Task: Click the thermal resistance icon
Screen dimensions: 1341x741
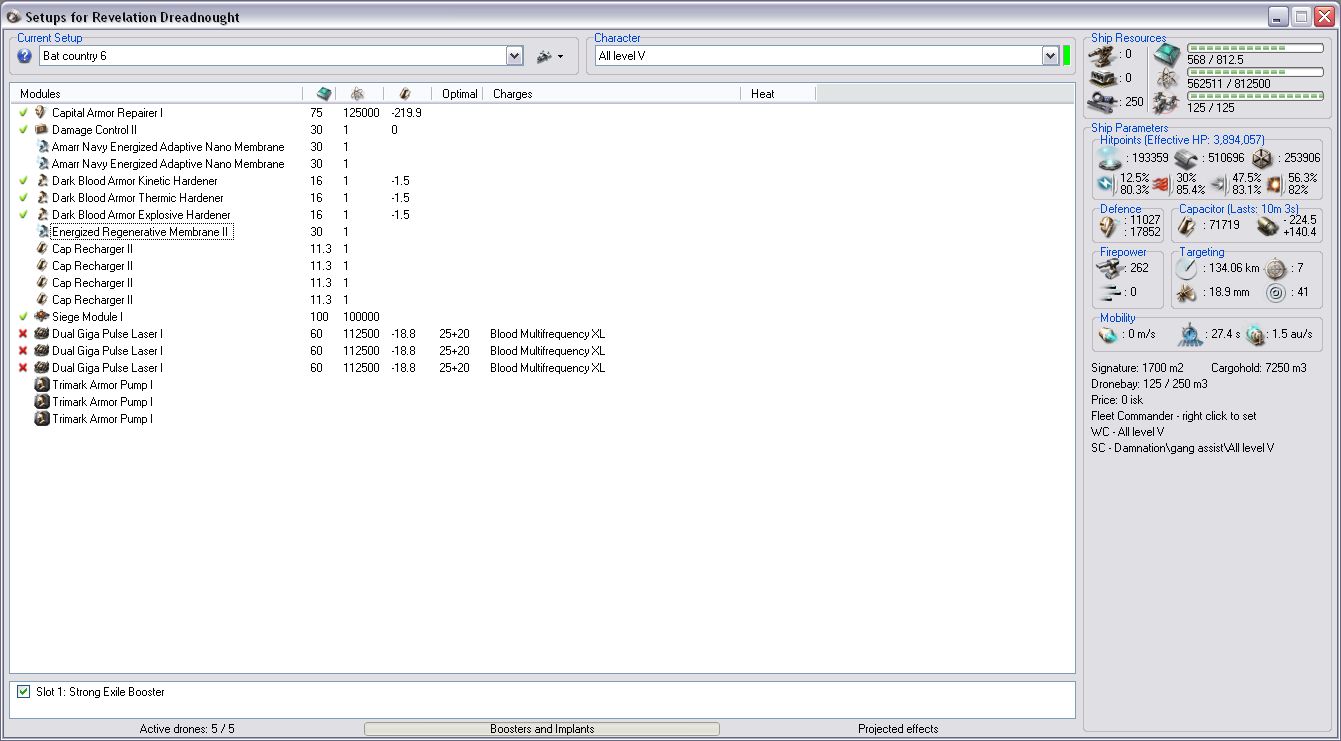Action: click(1161, 184)
